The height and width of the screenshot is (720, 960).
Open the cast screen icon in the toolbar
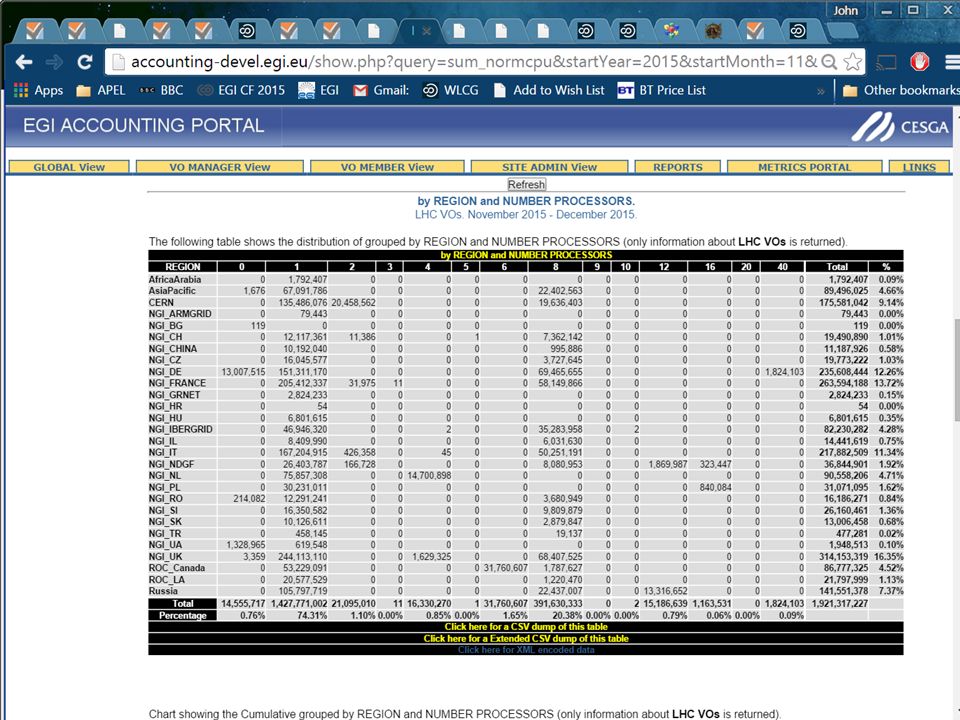[886, 62]
